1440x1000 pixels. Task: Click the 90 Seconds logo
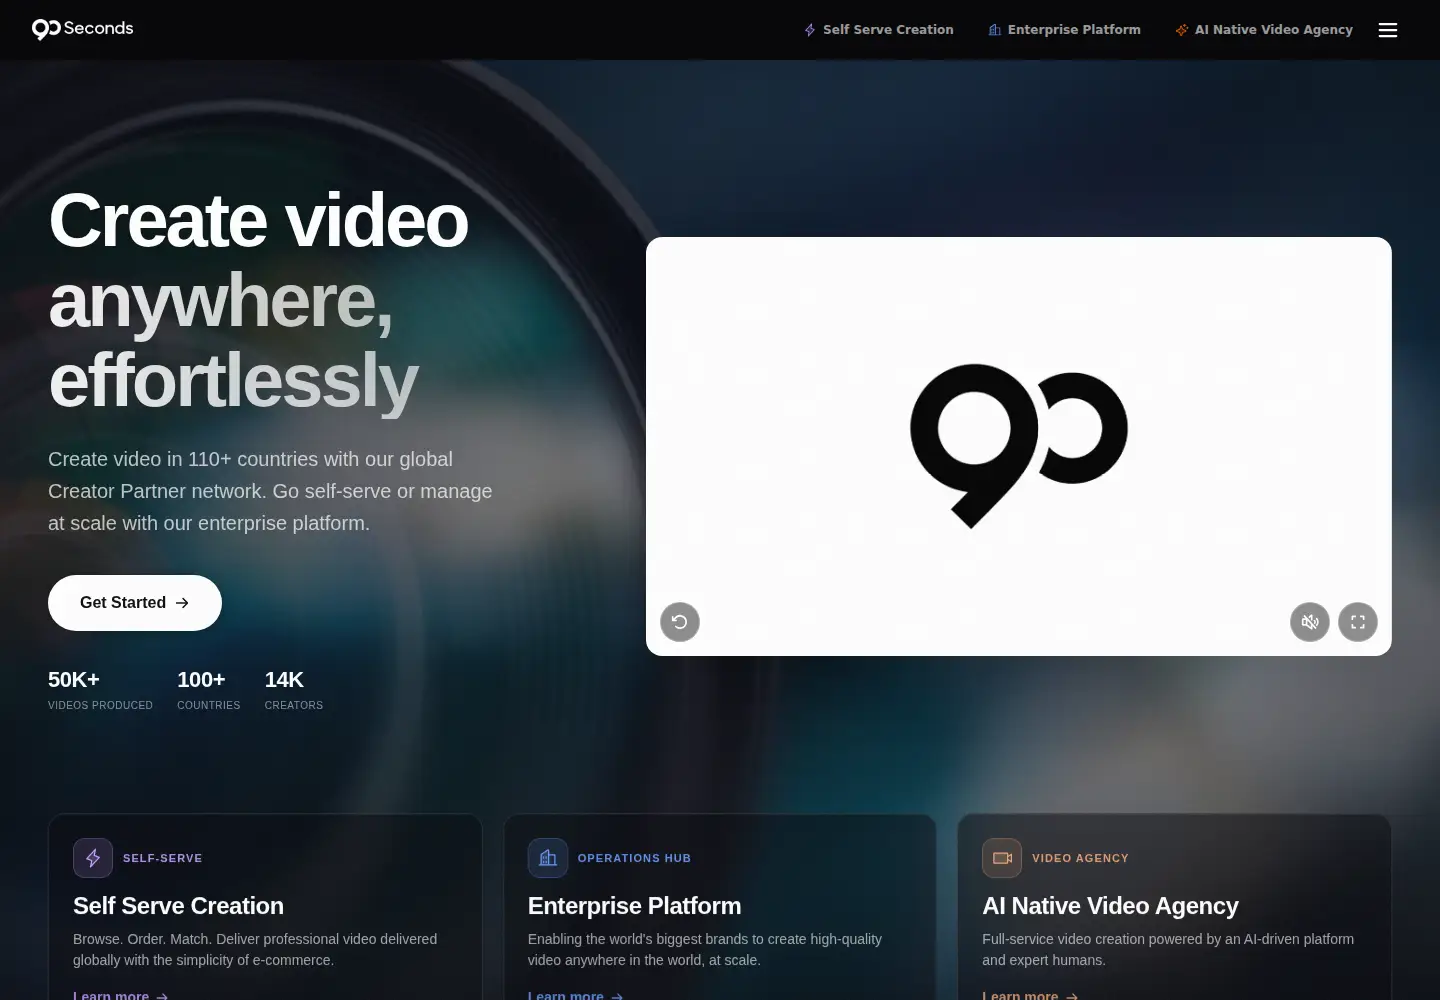point(82,29)
